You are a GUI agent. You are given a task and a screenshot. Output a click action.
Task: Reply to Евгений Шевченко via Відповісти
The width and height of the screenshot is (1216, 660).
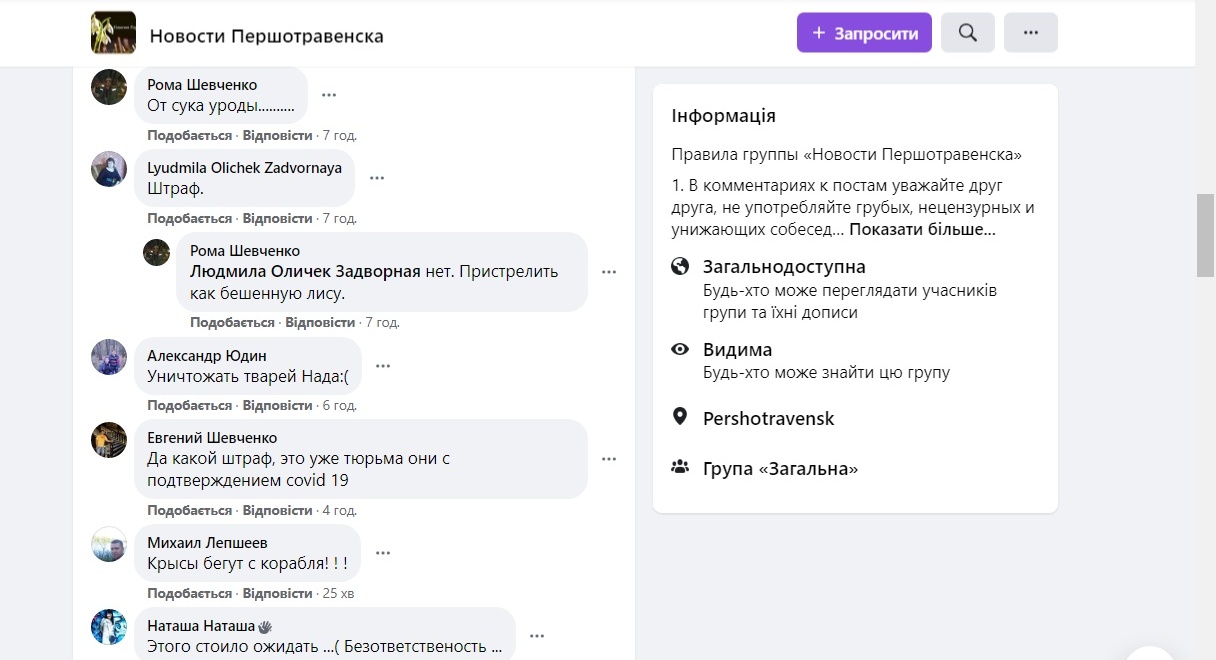tap(278, 510)
